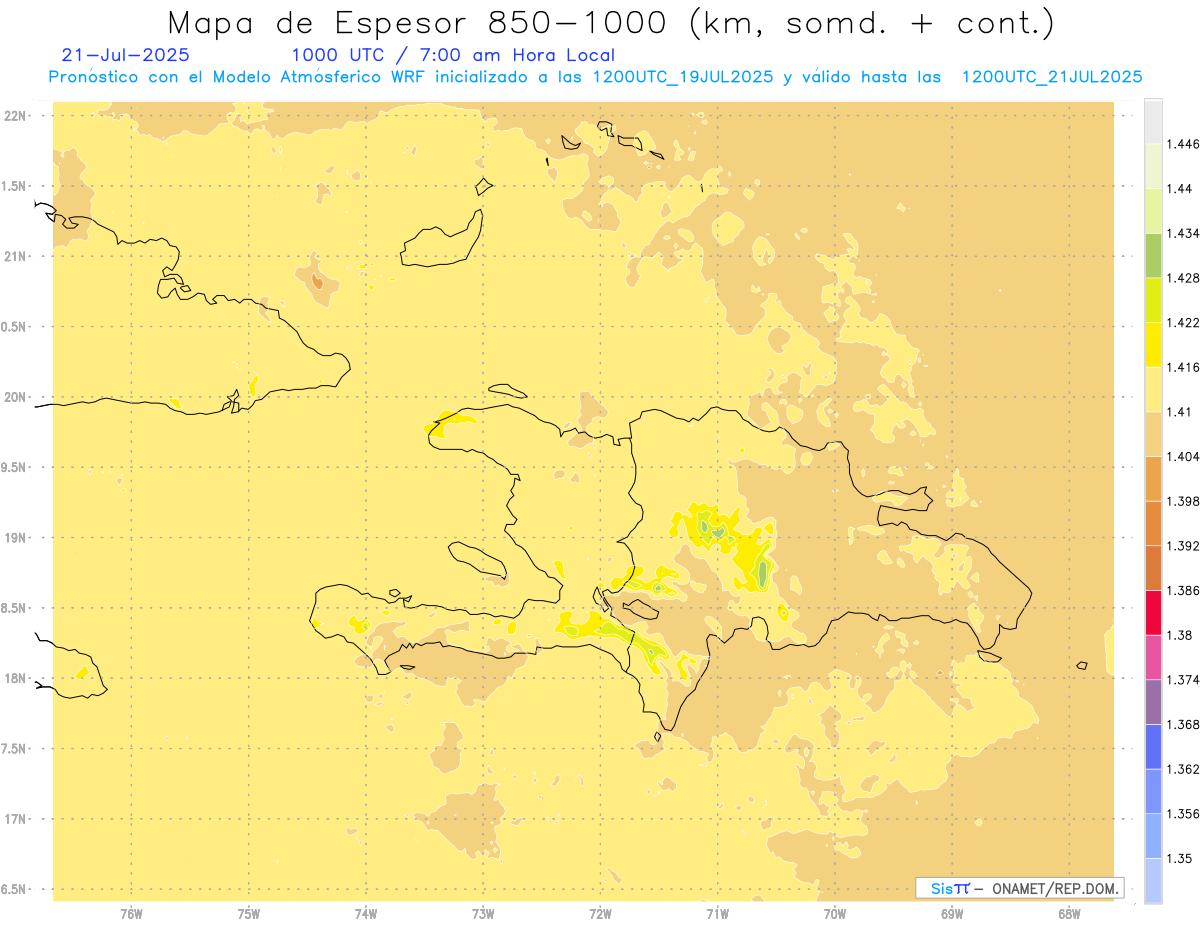Click the green 1.428–1.434 legend color band
The image size is (1200, 927).
point(1153,256)
